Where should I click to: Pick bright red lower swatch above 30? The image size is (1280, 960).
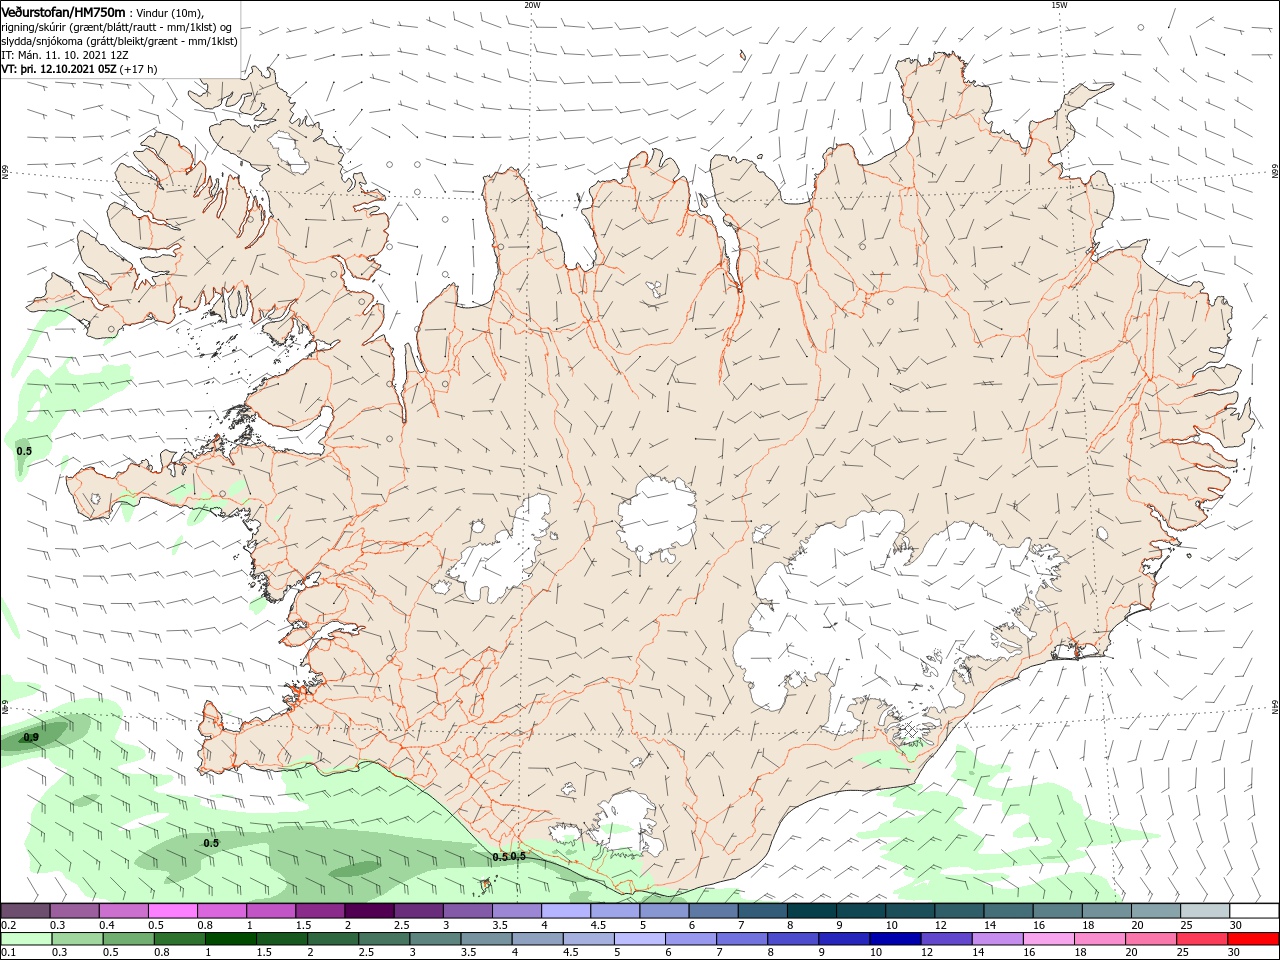click(1252, 939)
